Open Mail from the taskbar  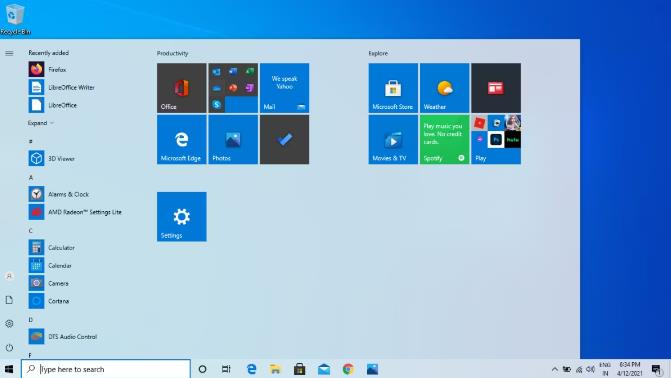(x=324, y=369)
